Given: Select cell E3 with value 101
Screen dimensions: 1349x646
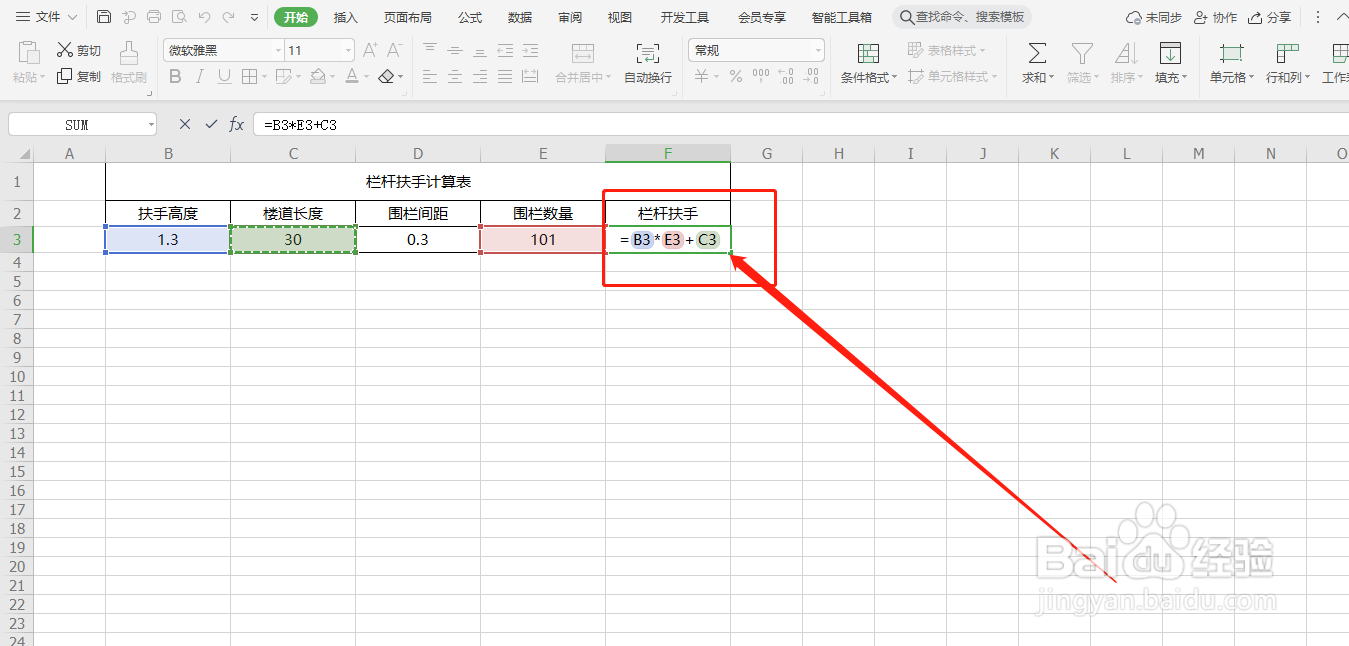Looking at the screenshot, I should tap(543, 240).
